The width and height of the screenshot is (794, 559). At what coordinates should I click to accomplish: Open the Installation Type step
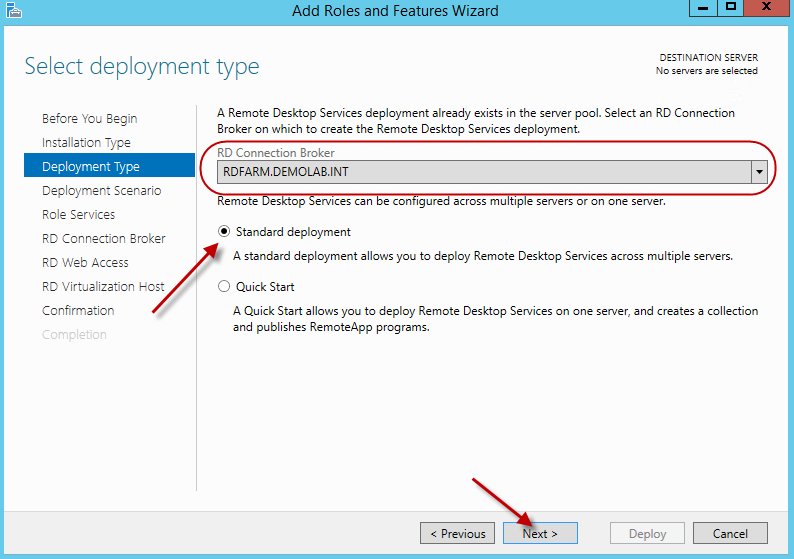coord(86,143)
